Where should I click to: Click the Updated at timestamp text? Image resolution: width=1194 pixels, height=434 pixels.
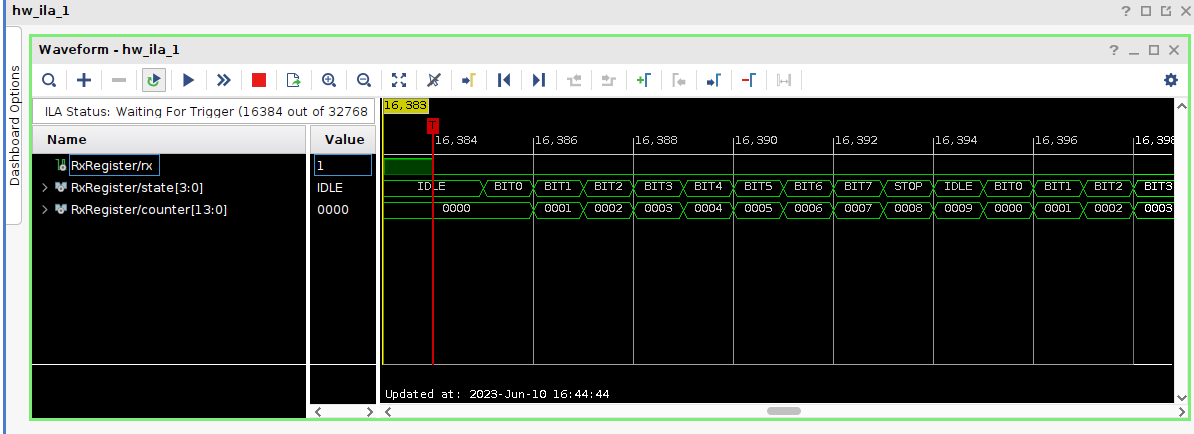pos(497,394)
